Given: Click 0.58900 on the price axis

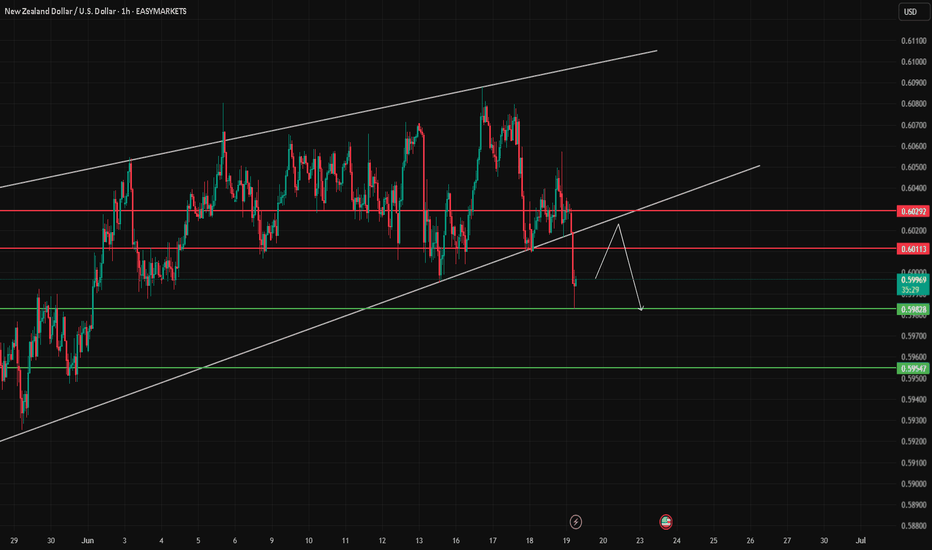Looking at the screenshot, I should point(914,505).
